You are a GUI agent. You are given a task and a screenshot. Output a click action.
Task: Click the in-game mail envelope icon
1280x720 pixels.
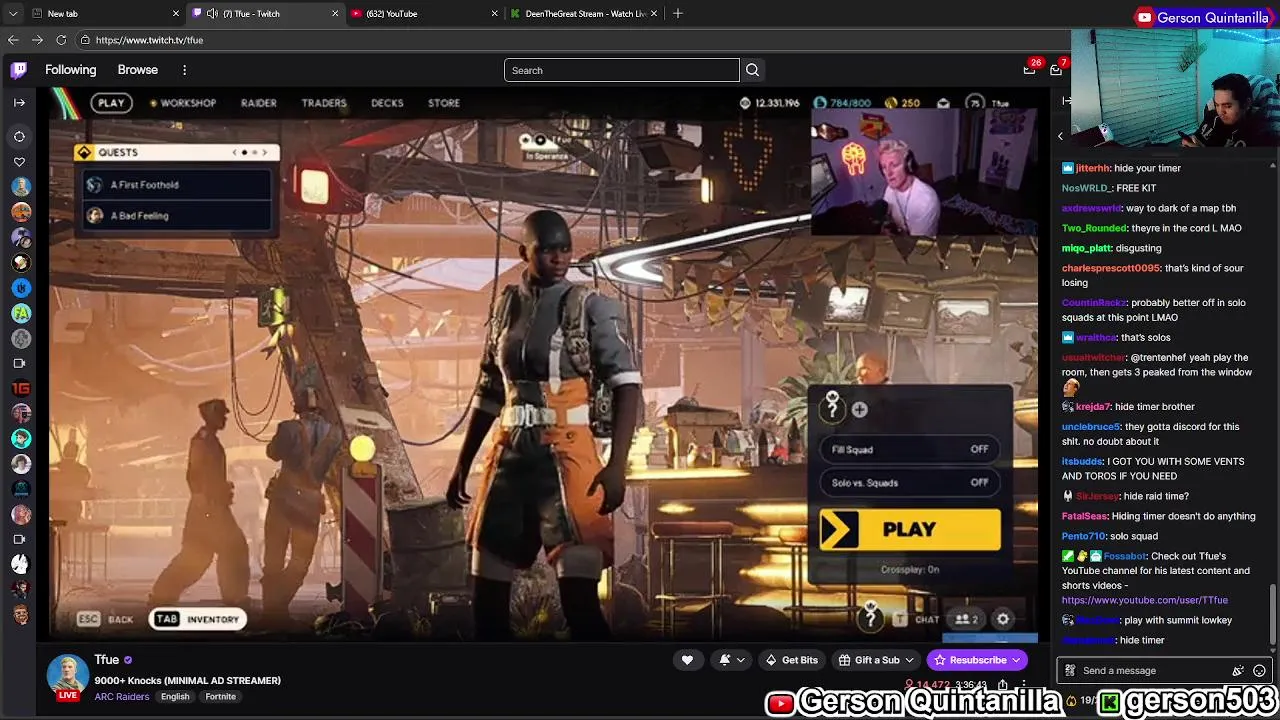coord(943,103)
